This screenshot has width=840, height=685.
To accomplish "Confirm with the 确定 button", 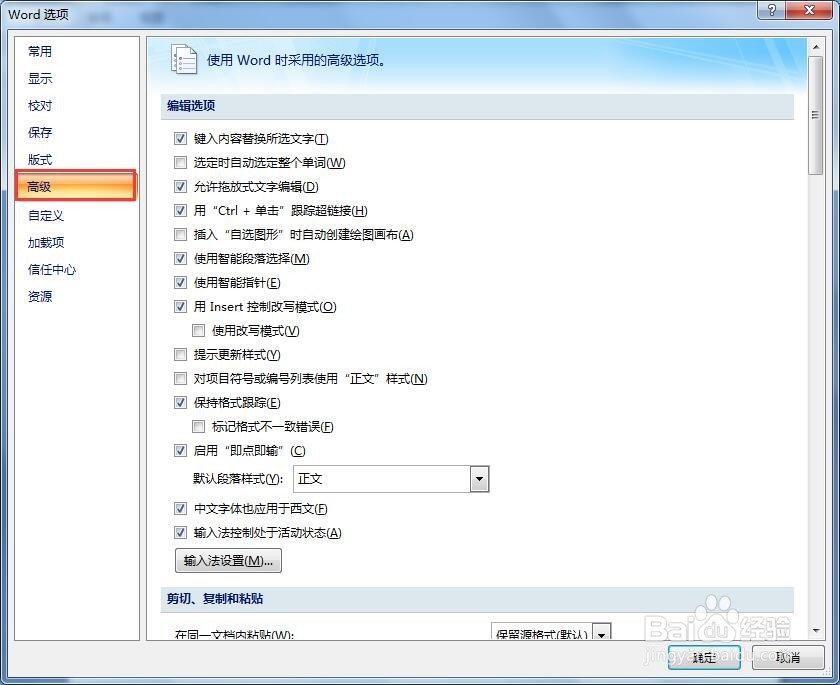I will (704, 657).
